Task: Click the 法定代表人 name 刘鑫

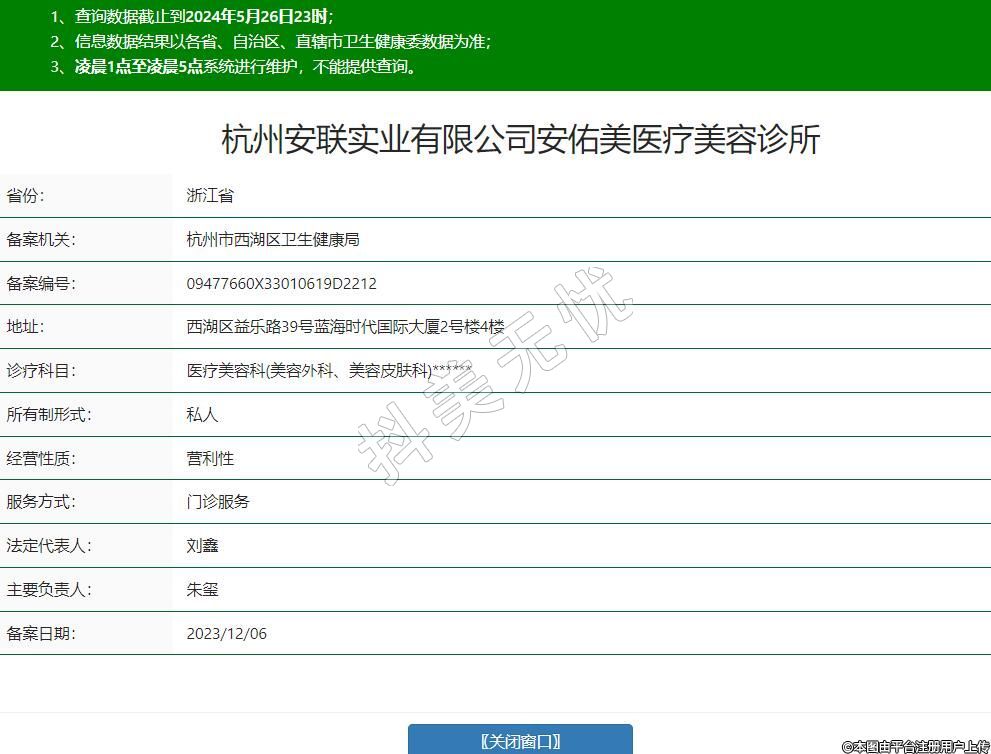Action: (202, 546)
